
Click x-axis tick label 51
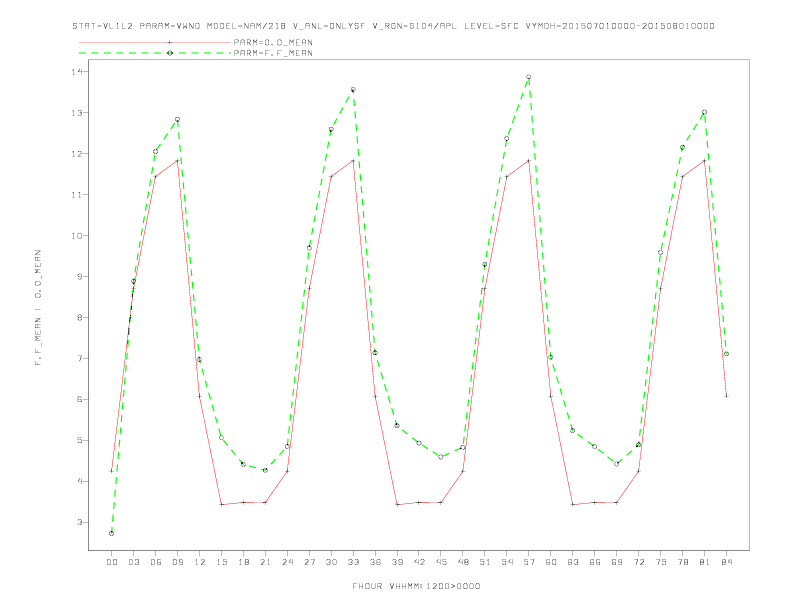(x=485, y=562)
